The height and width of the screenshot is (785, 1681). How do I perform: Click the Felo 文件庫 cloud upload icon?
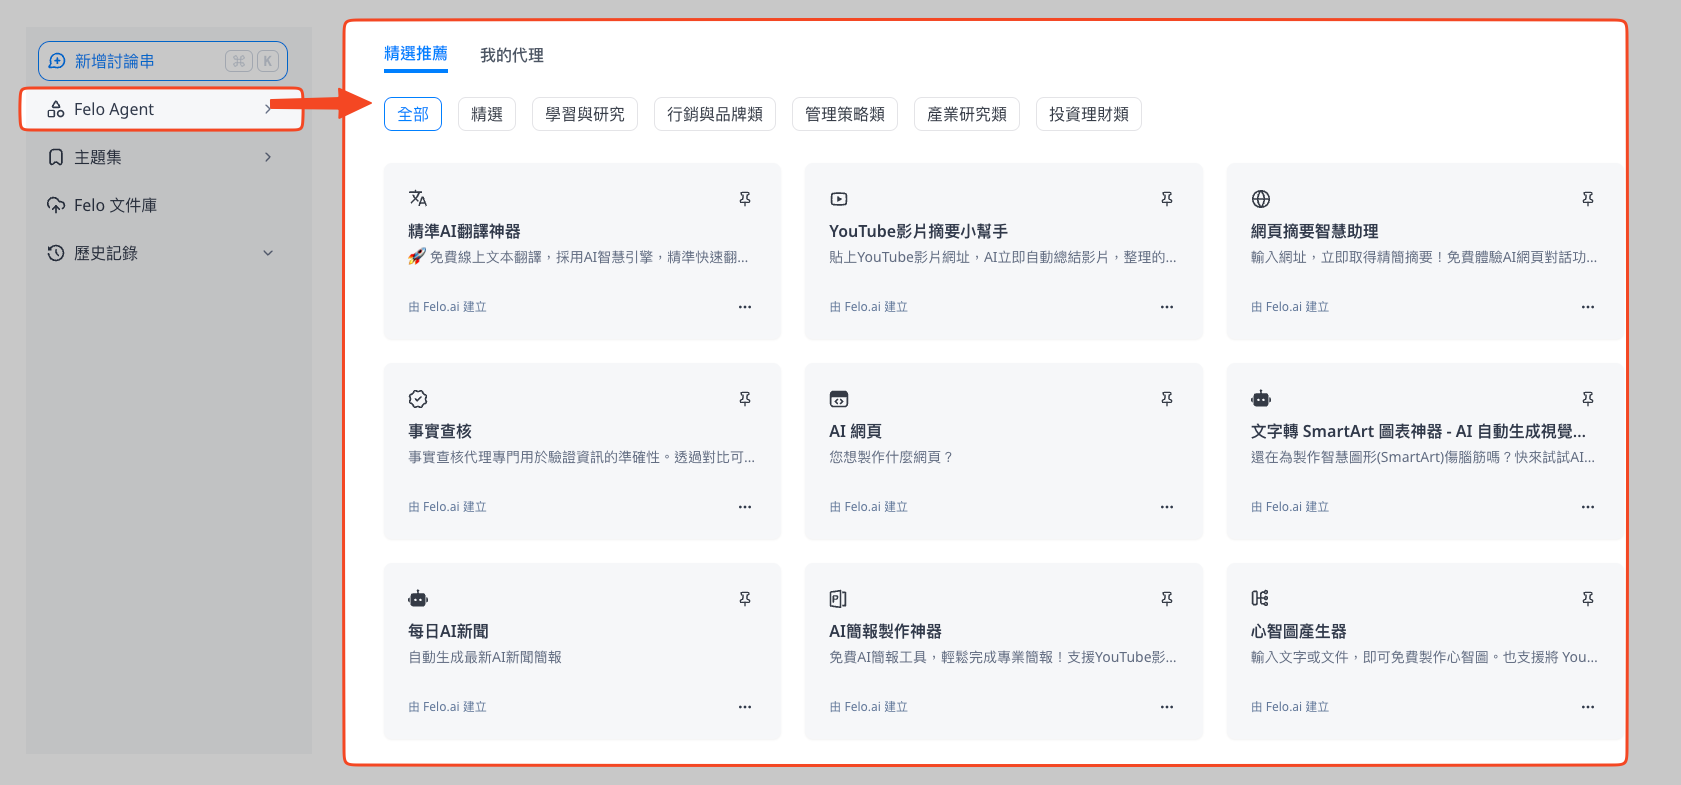[56, 205]
